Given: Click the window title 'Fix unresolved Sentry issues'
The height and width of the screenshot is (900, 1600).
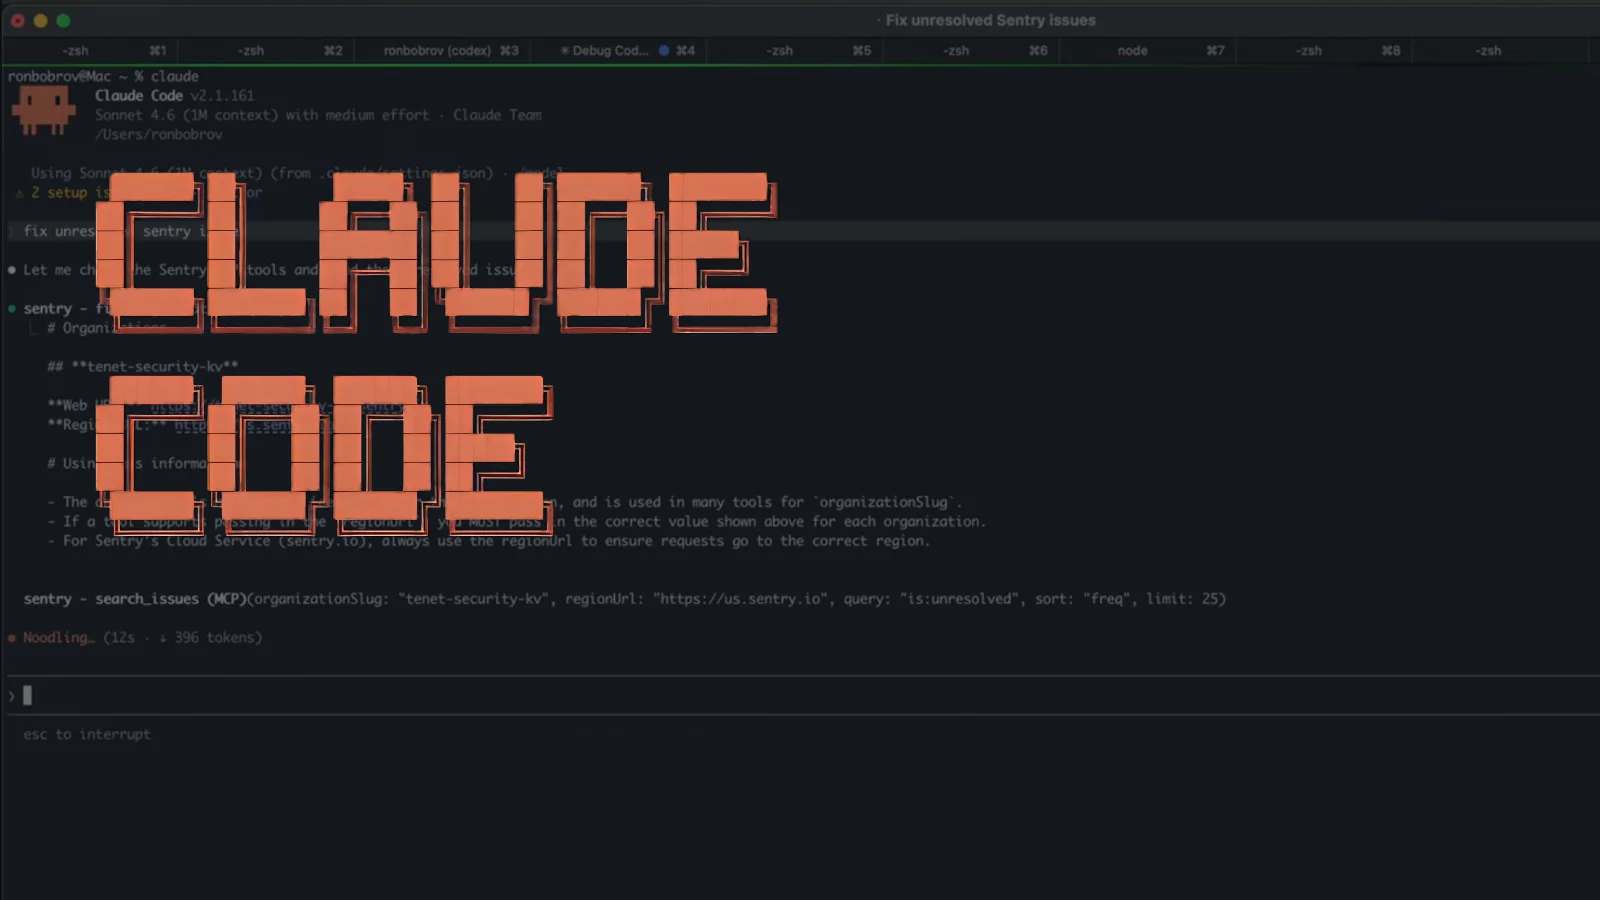Looking at the screenshot, I should [x=990, y=20].
